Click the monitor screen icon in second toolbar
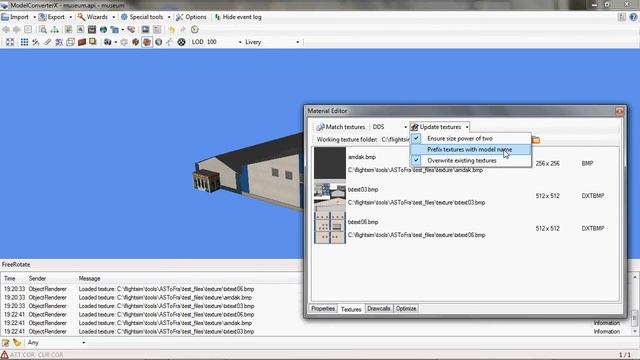Screen dimensions: 640x360 tap(145, 29)
